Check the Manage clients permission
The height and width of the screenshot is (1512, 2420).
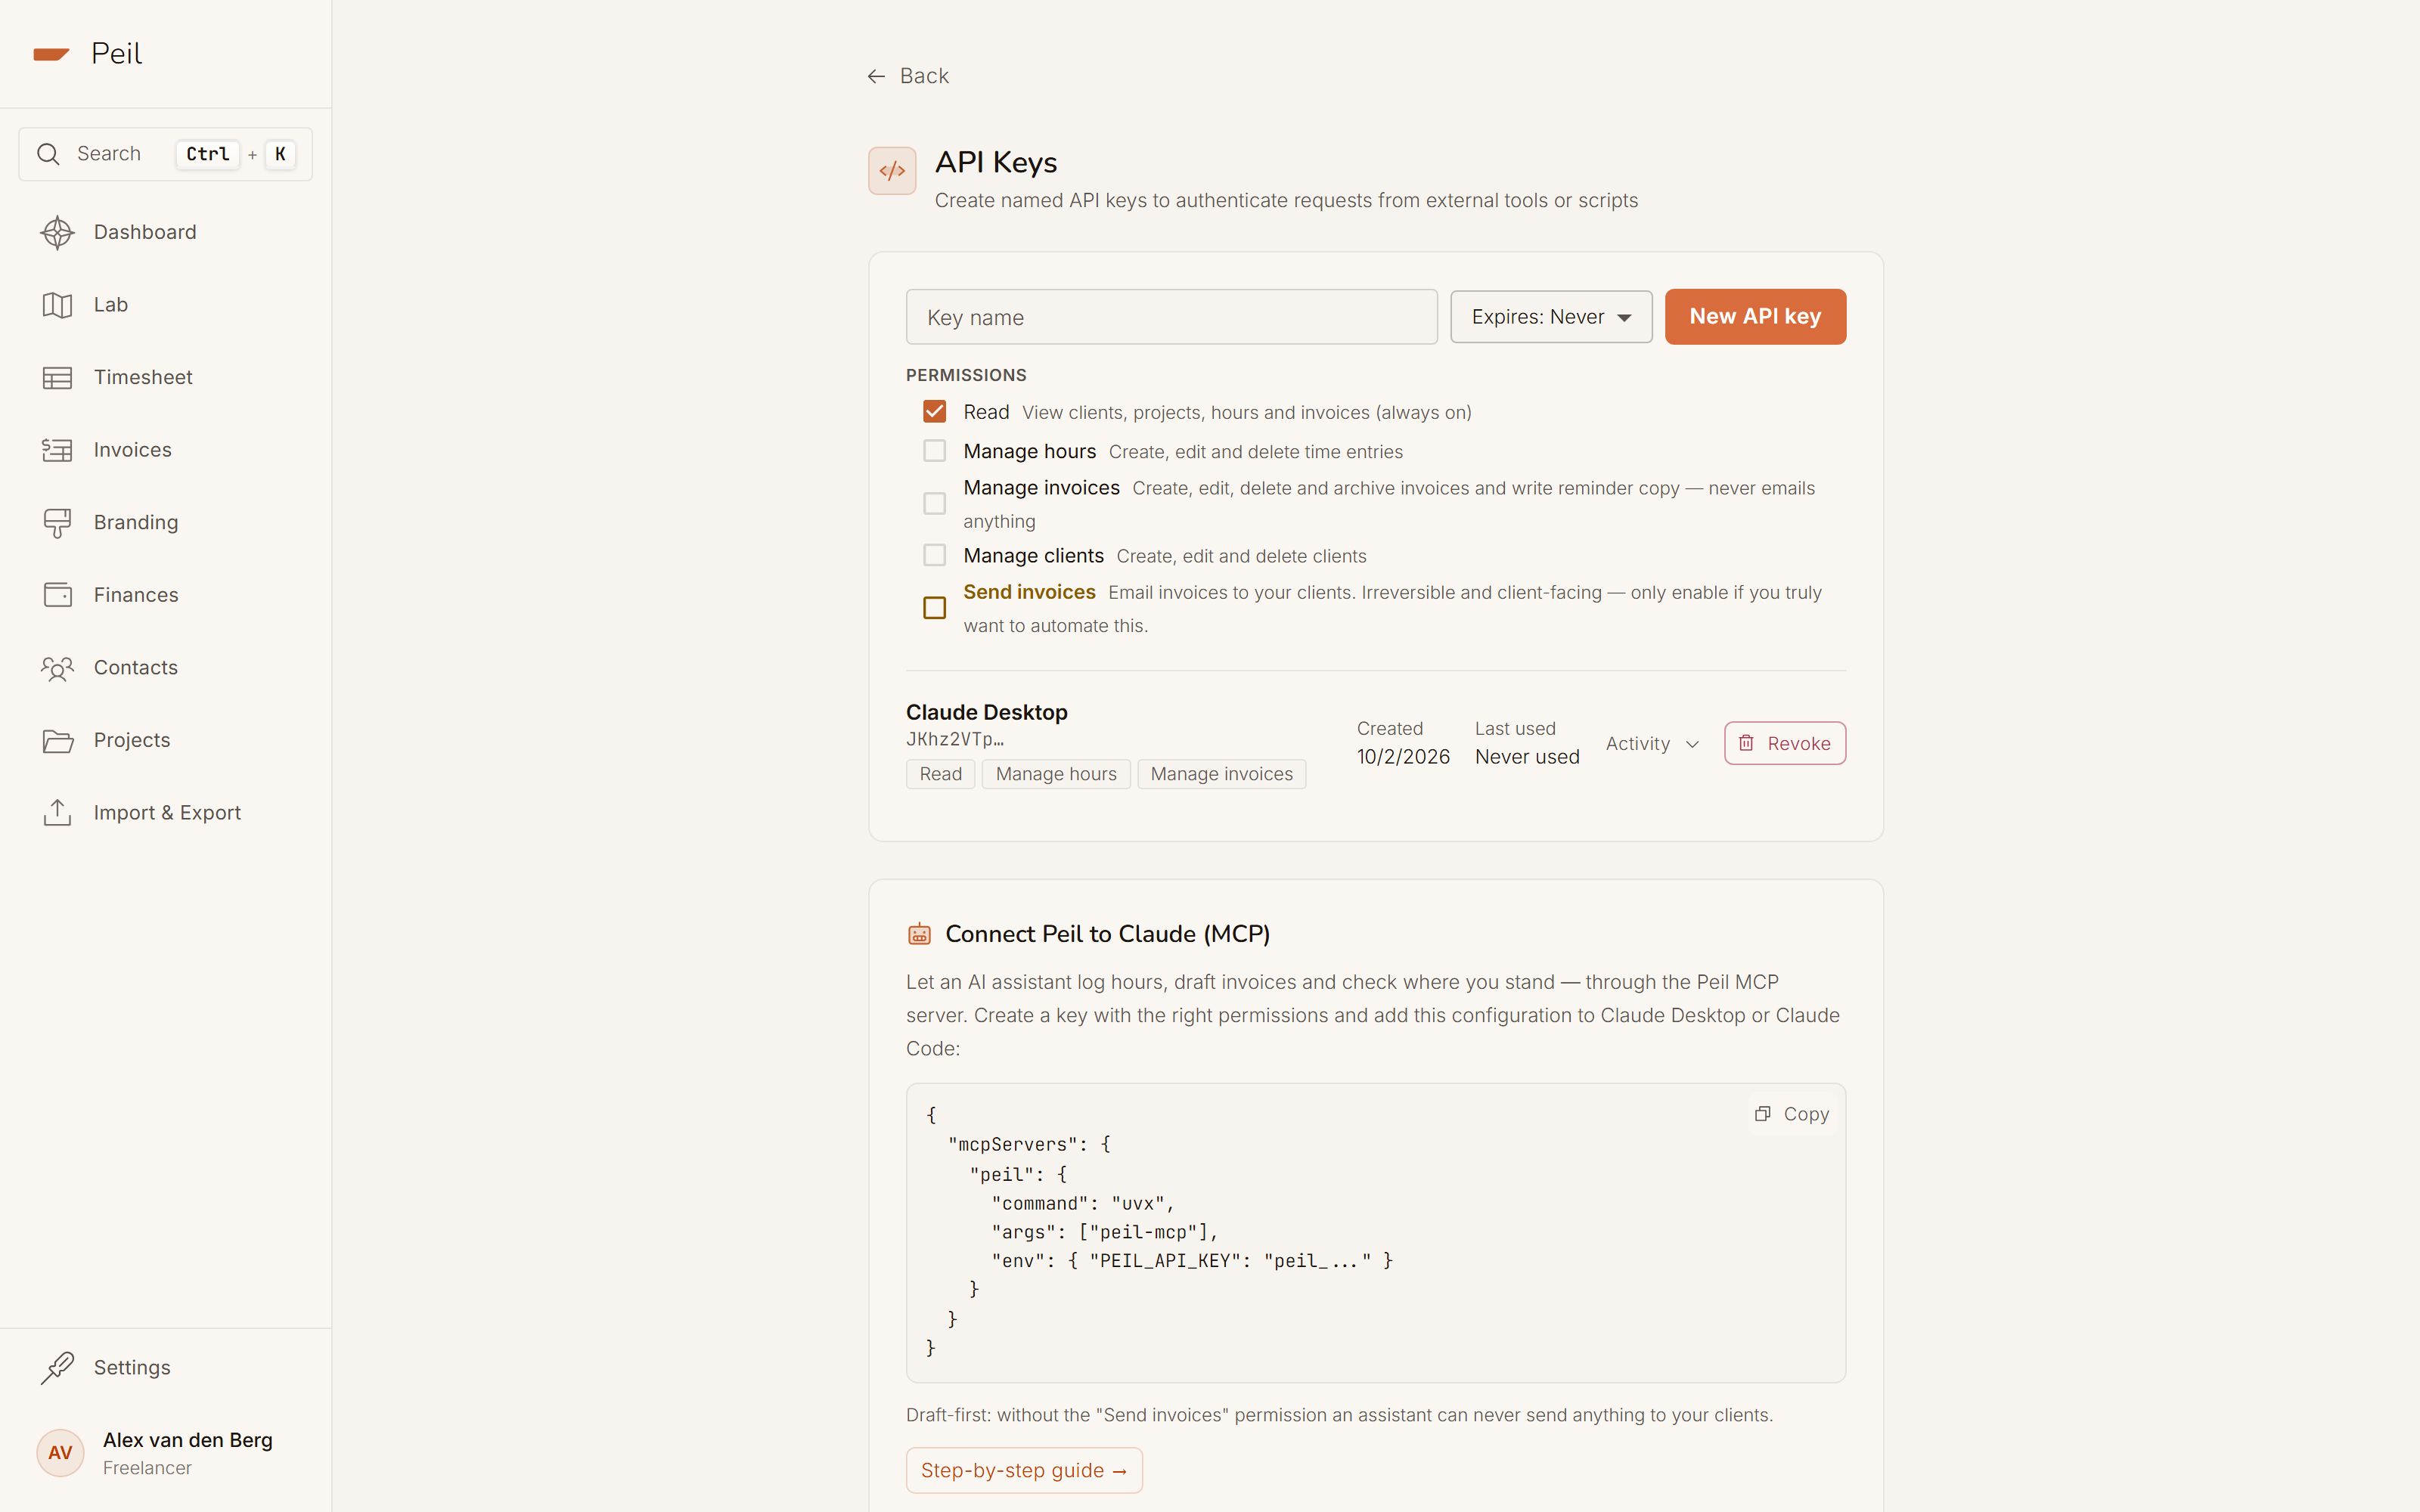click(934, 555)
